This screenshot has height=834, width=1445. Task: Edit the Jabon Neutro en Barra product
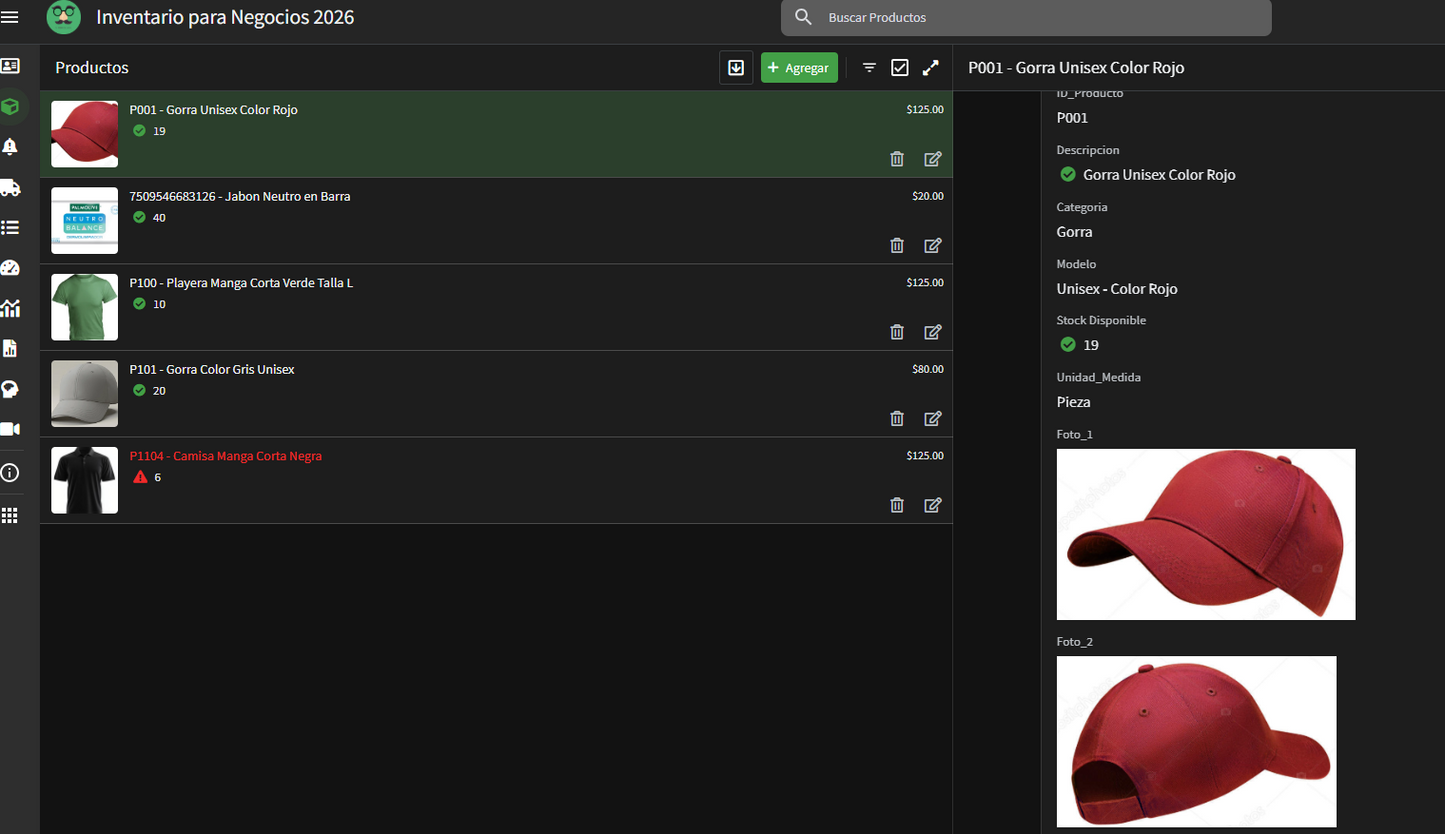coord(933,245)
